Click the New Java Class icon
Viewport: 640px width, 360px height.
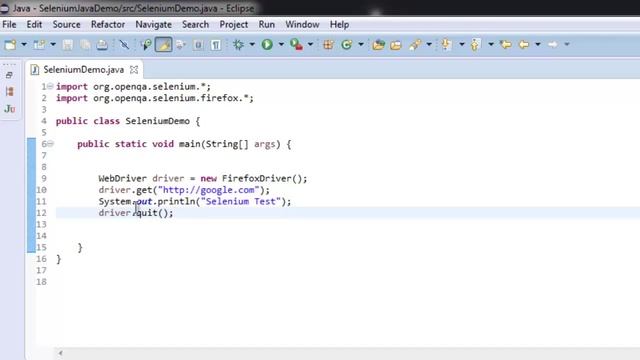pos(347,44)
